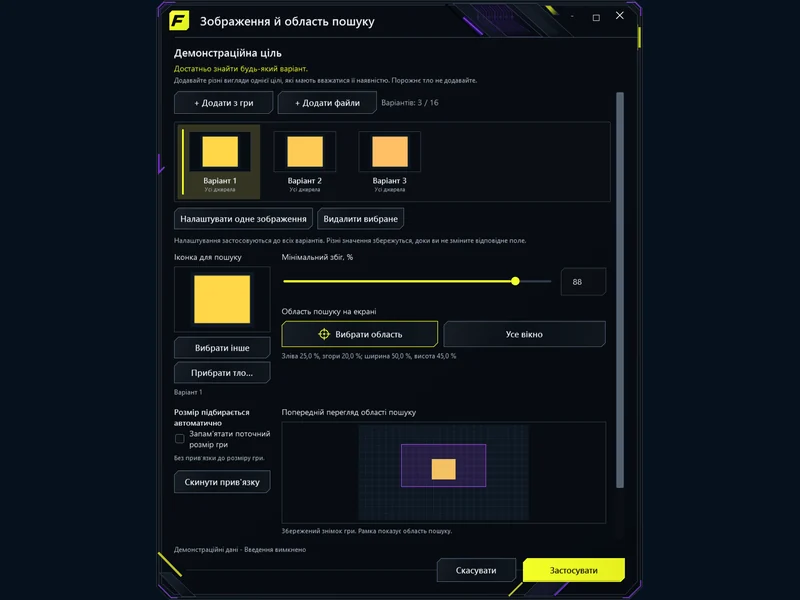
Task: Click the match percentage field showing 88
Action: point(583,282)
